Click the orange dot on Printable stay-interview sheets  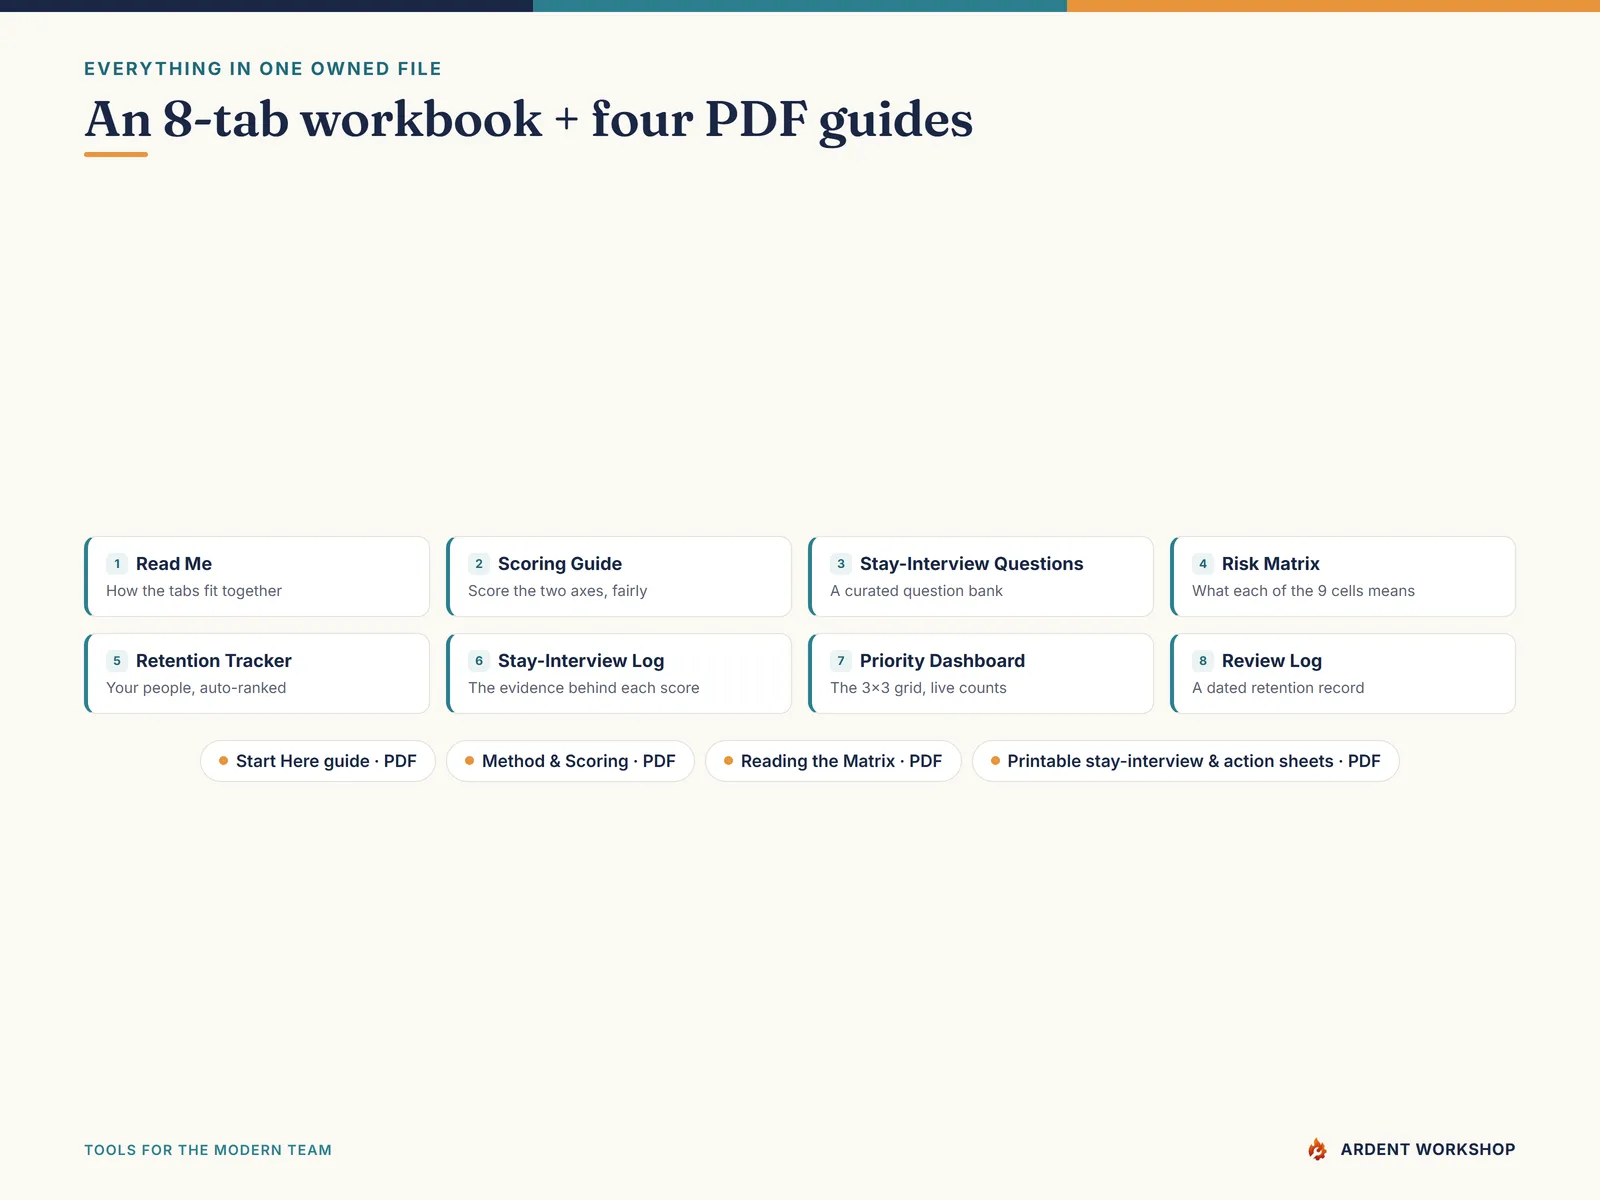[995, 761]
